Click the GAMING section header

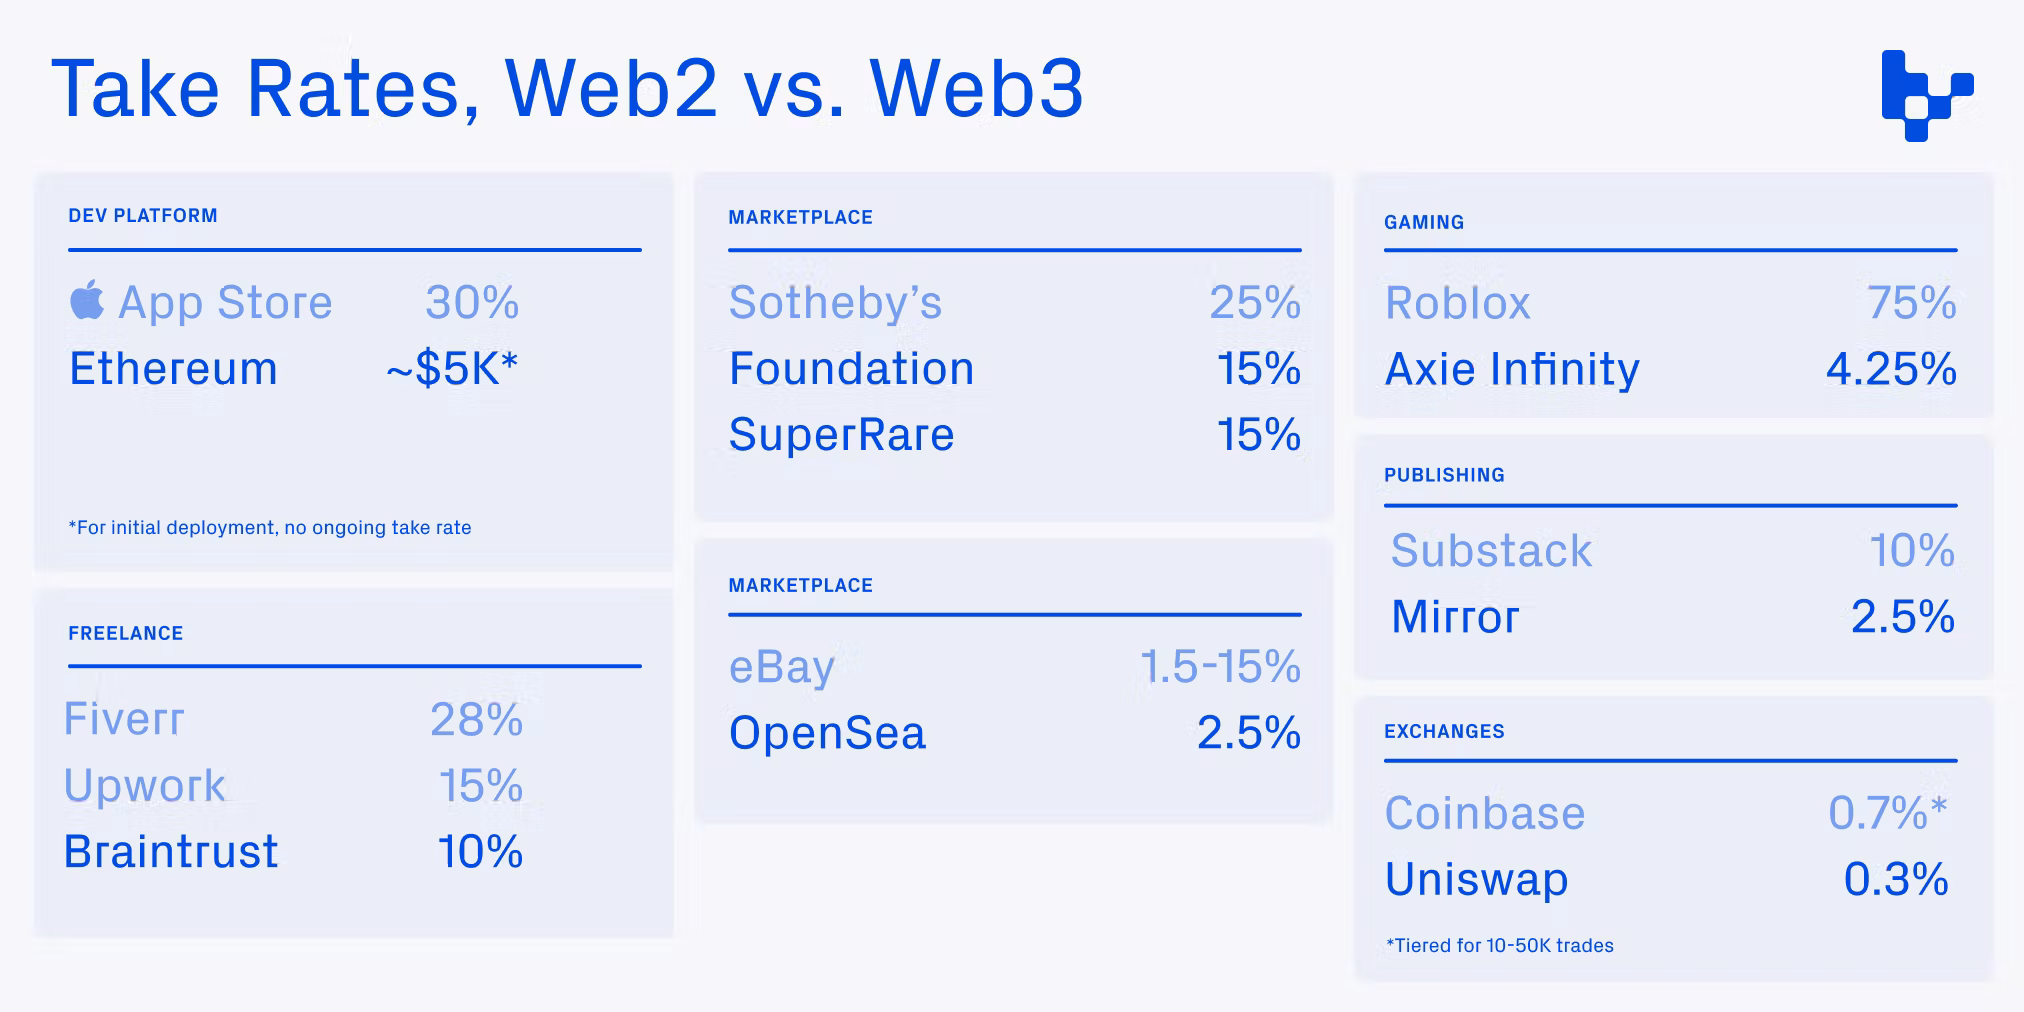[1424, 223]
